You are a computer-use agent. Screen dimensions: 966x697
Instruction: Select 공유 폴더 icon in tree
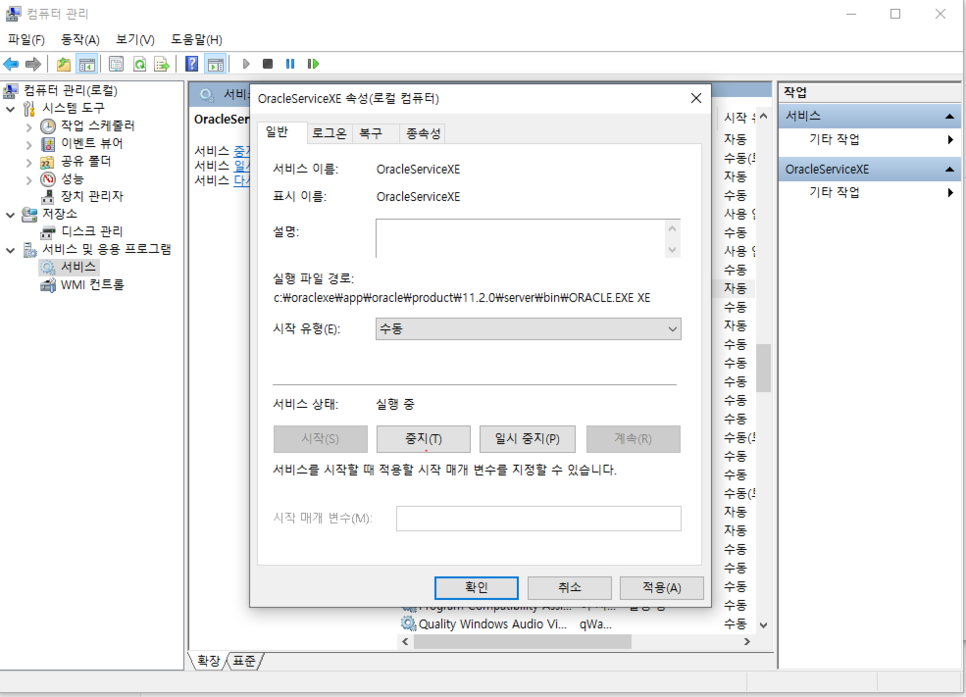click(x=48, y=162)
